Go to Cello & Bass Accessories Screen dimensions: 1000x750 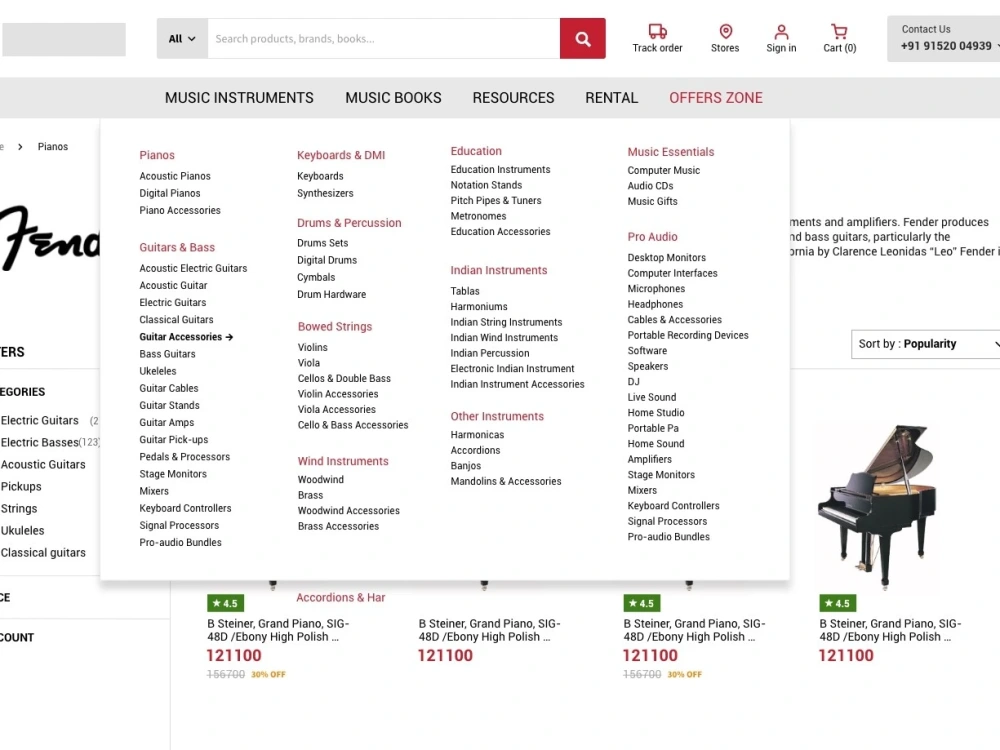pyautogui.click(x=353, y=425)
